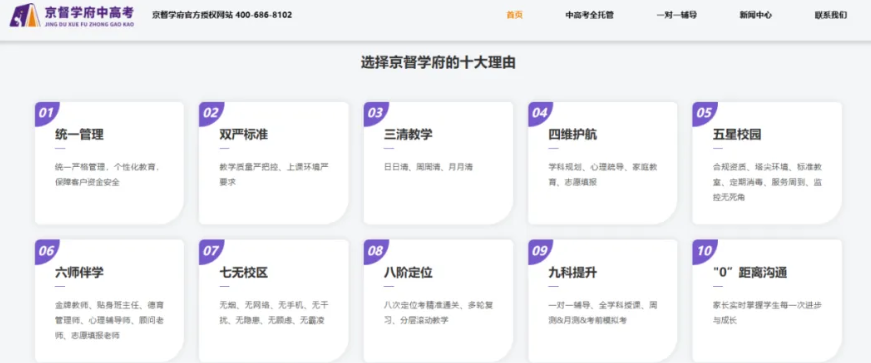
Task: Click the purple 06 number badge
Action: 47,251
